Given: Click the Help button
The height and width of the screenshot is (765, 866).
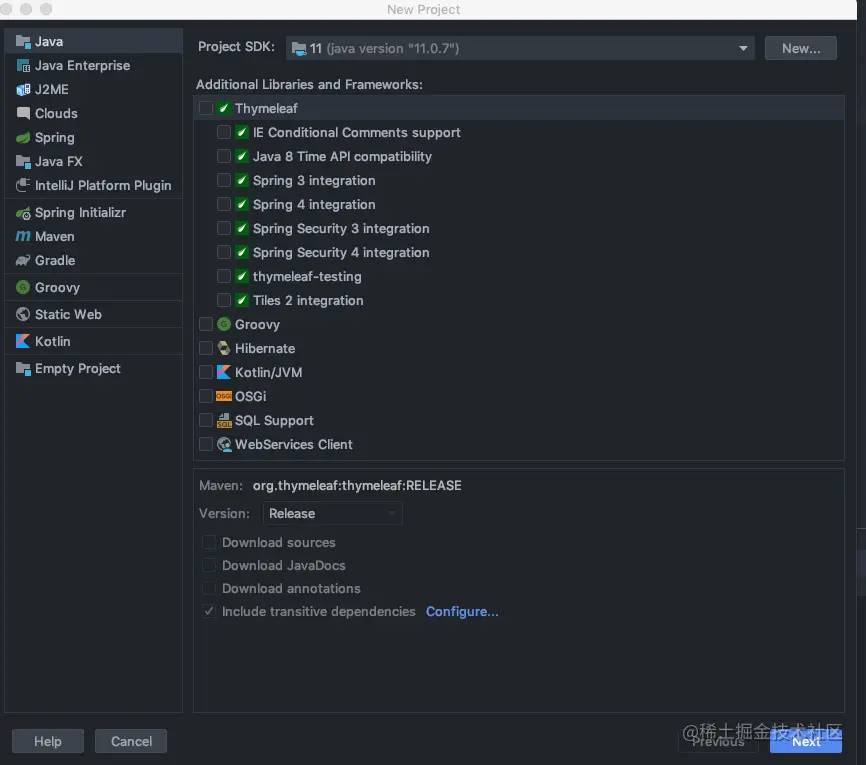Looking at the screenshot, I should point(48,741).
